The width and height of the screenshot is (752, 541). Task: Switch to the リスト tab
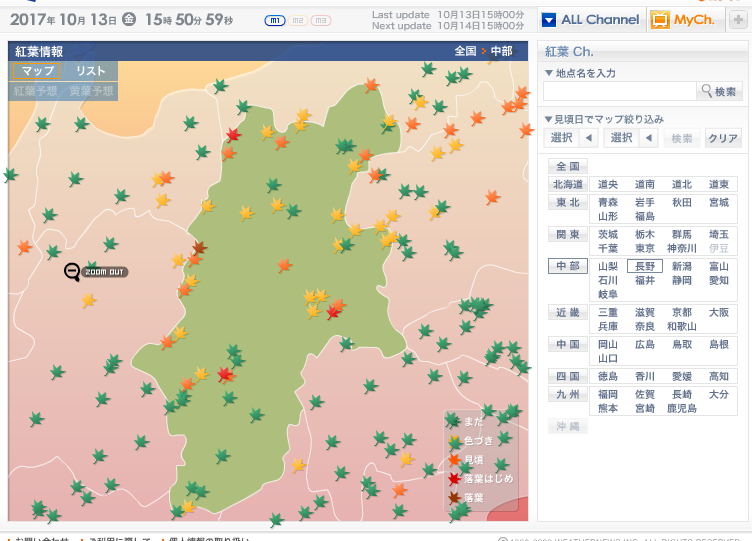point(91,71)
